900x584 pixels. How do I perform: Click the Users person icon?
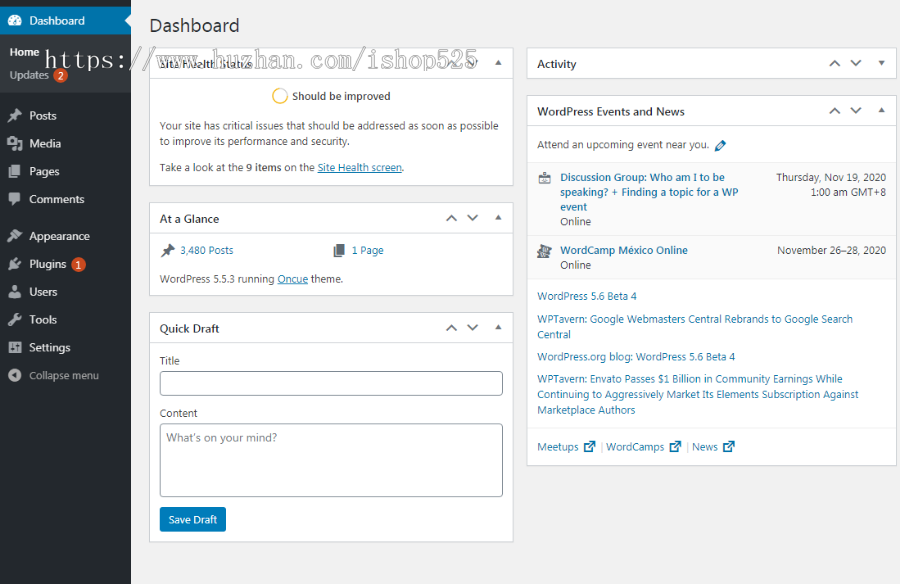click(x=15, y=292)
